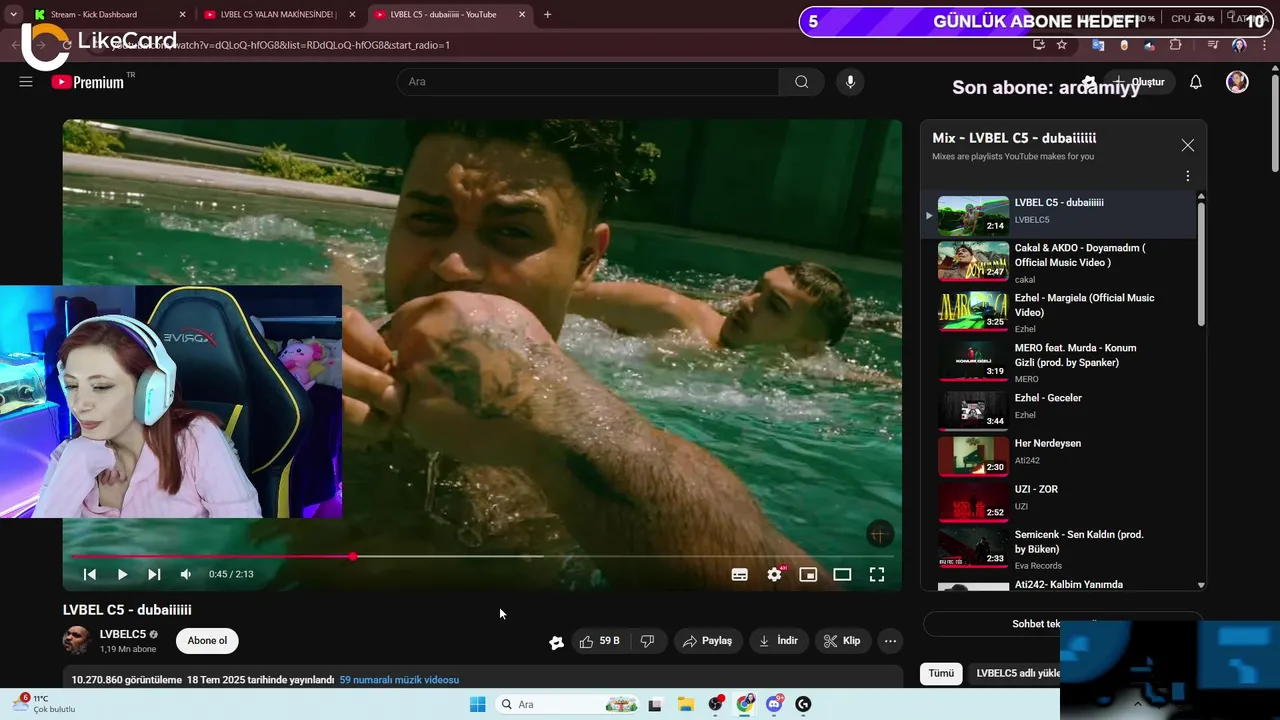
Task: Skip to previous video in player
Action: 90,574
